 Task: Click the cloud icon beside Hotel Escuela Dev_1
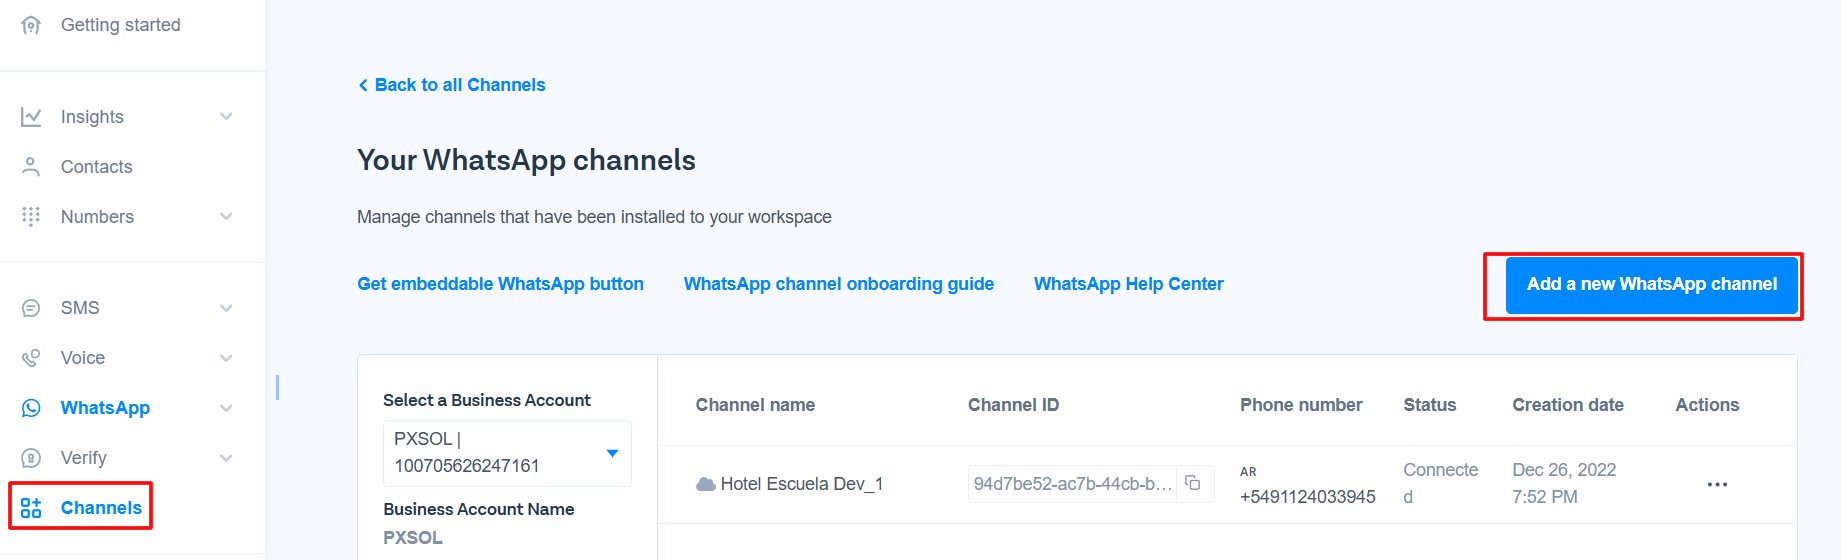[x=706, y=484]
